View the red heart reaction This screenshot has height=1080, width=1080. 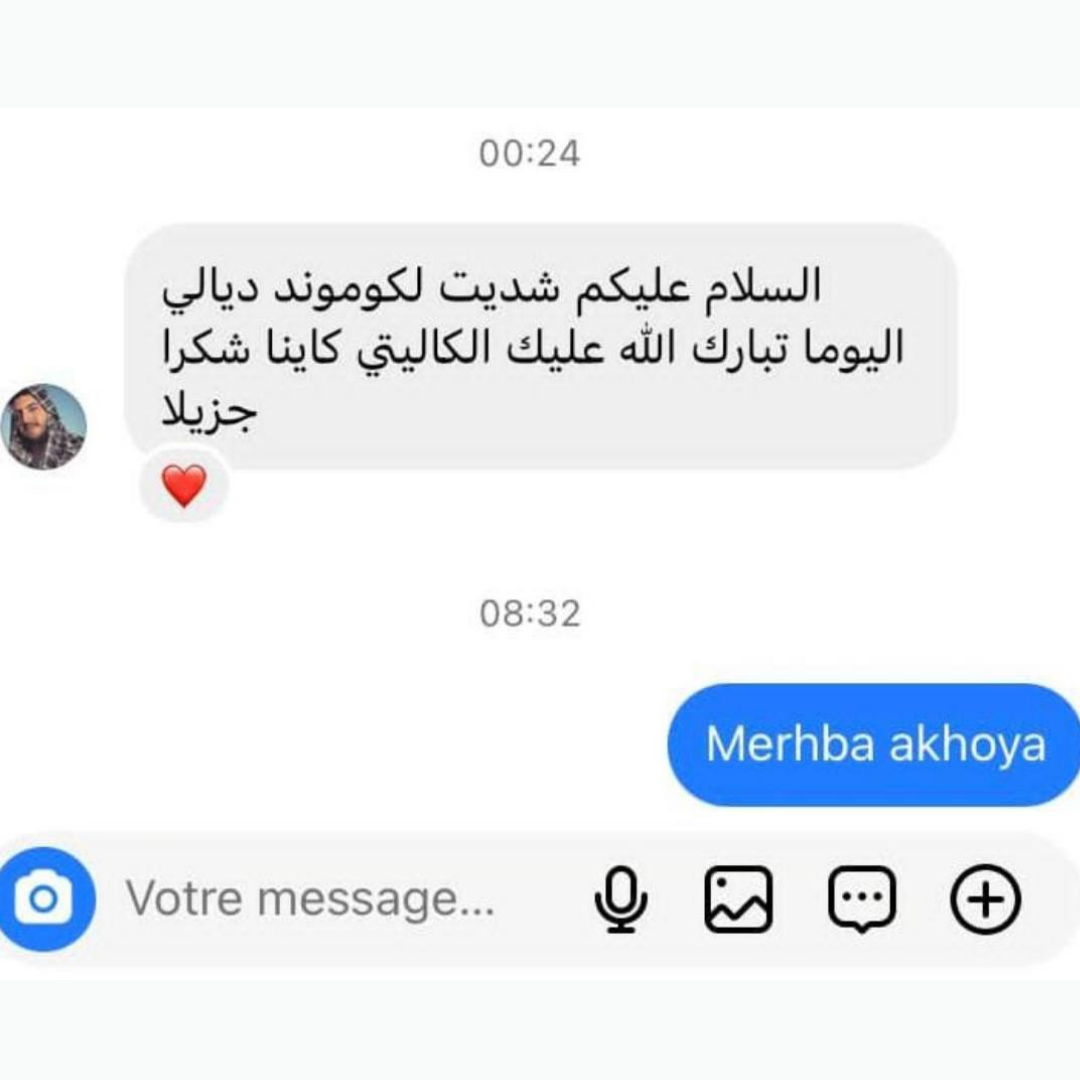184,485
